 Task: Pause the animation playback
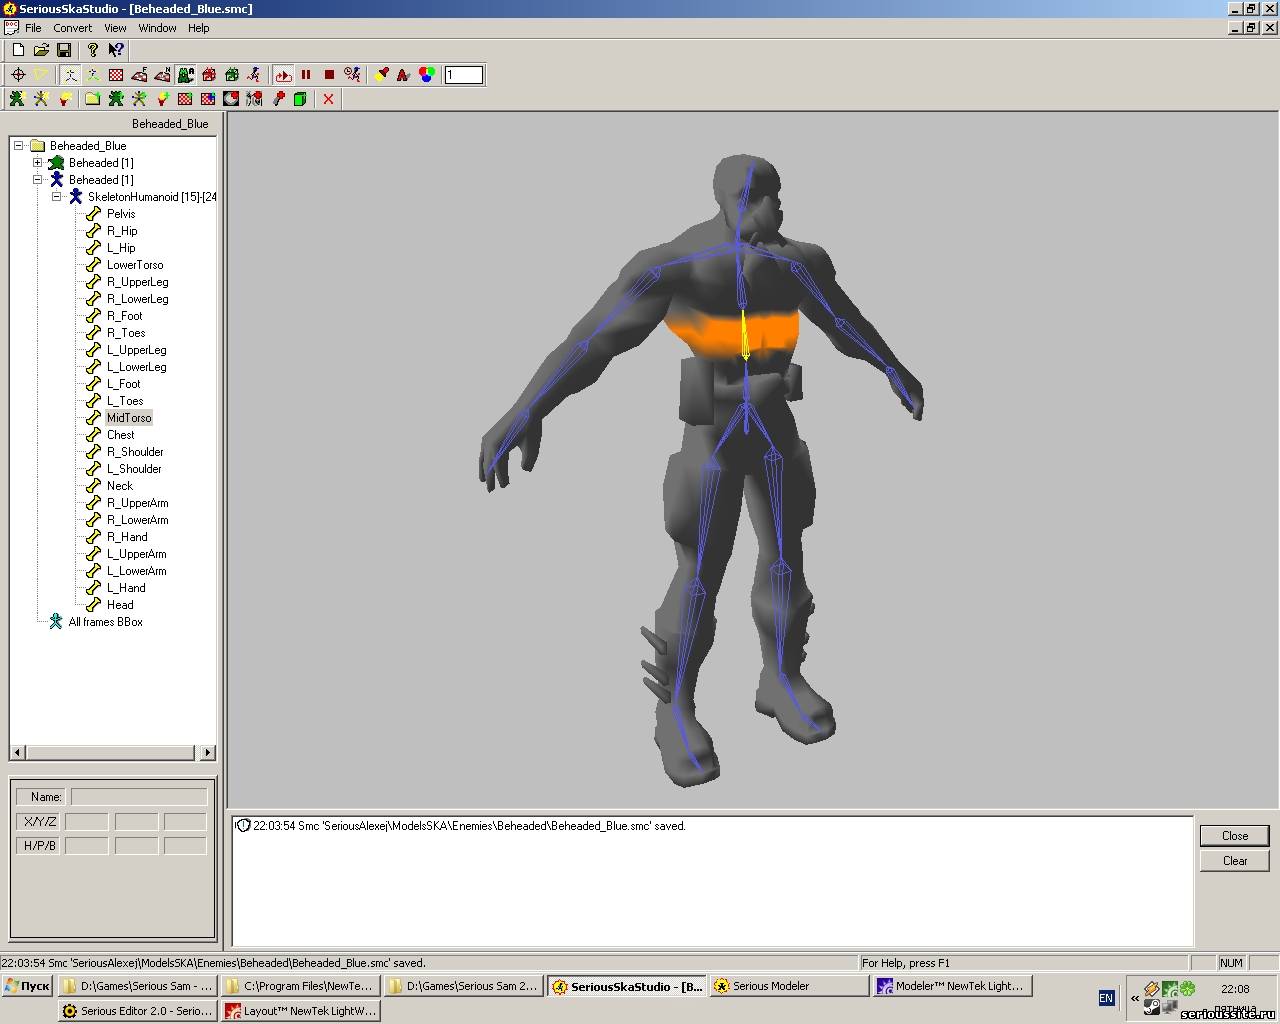[x=306, y=75]
